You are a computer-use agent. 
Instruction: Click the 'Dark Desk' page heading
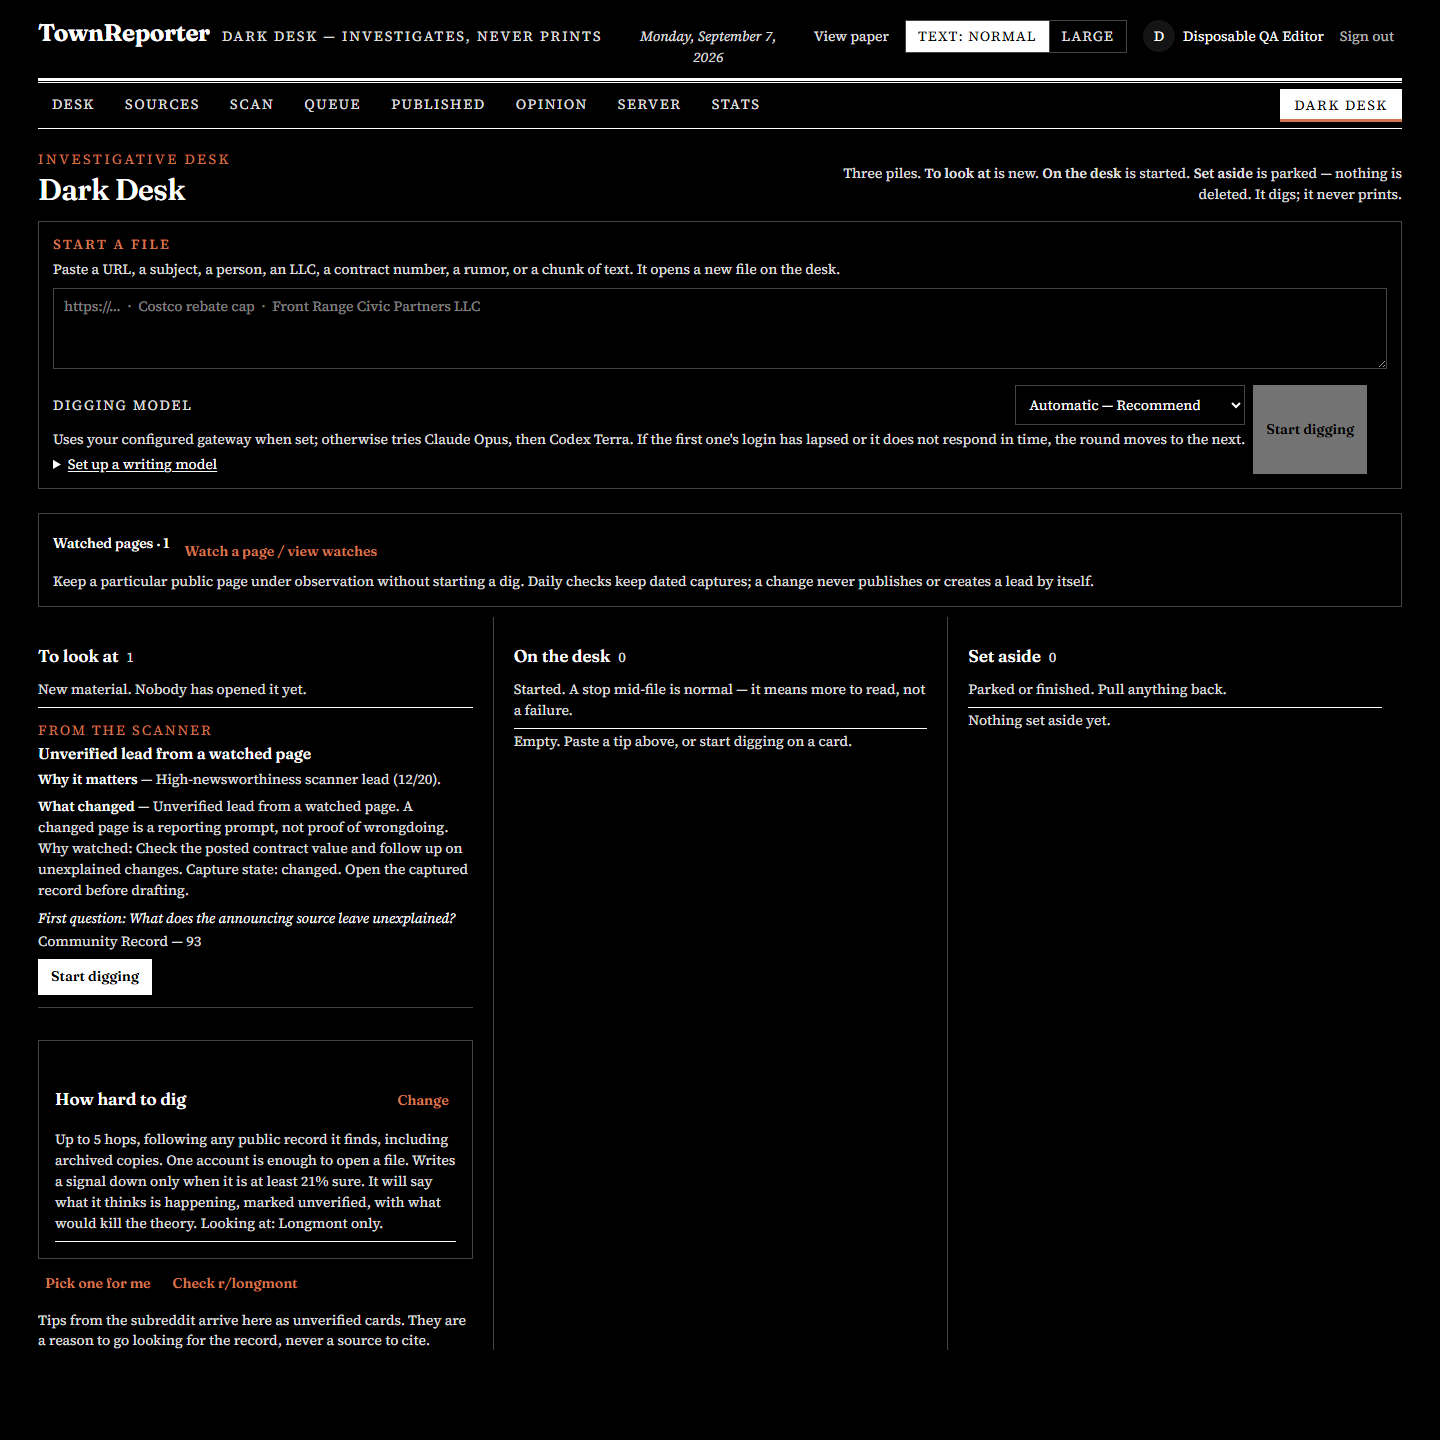(x=112, y=190)
